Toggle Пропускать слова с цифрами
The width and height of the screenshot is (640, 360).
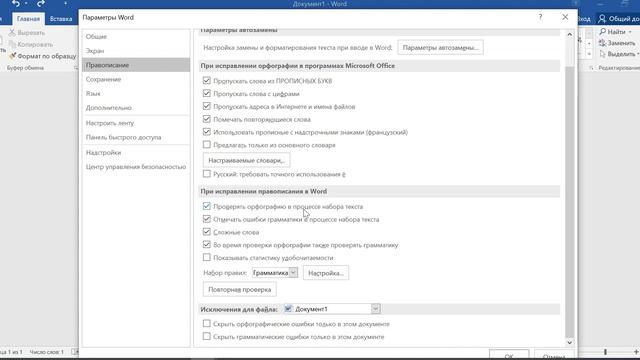pyautogui.click(x=207, y=93)
